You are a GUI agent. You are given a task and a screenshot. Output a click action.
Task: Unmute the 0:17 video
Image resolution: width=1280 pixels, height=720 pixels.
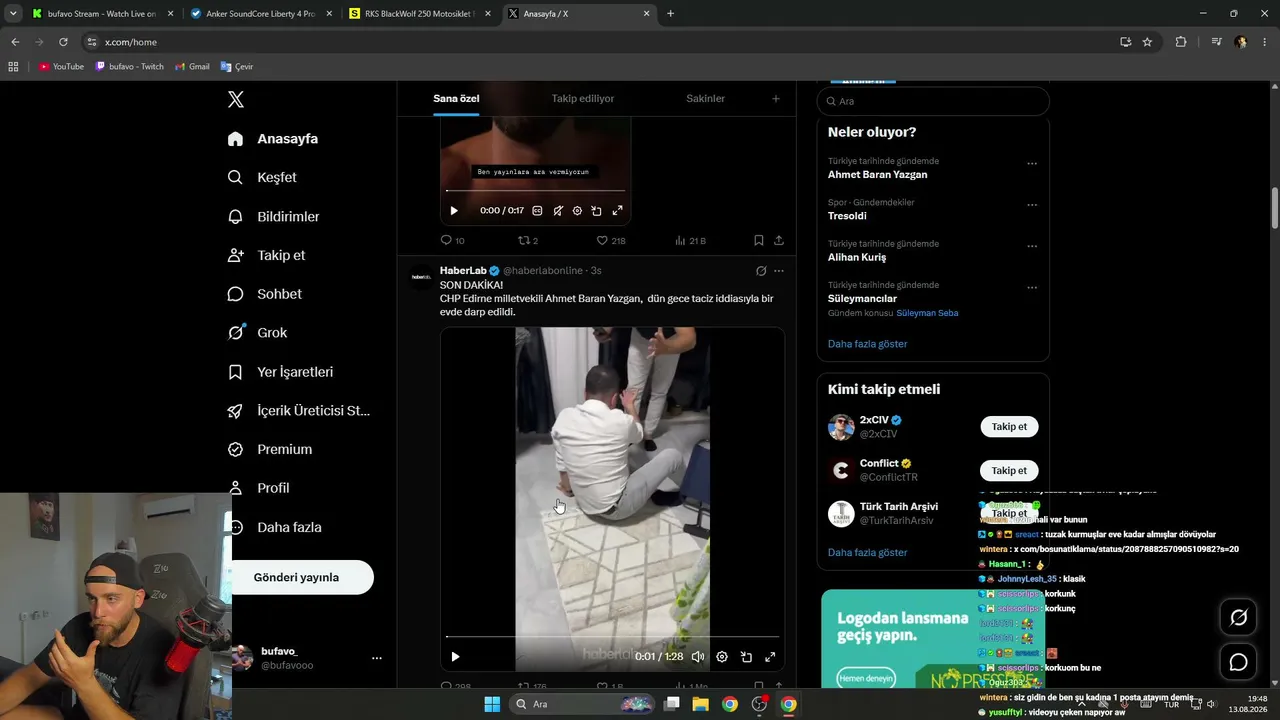click(x=558, y=211)
